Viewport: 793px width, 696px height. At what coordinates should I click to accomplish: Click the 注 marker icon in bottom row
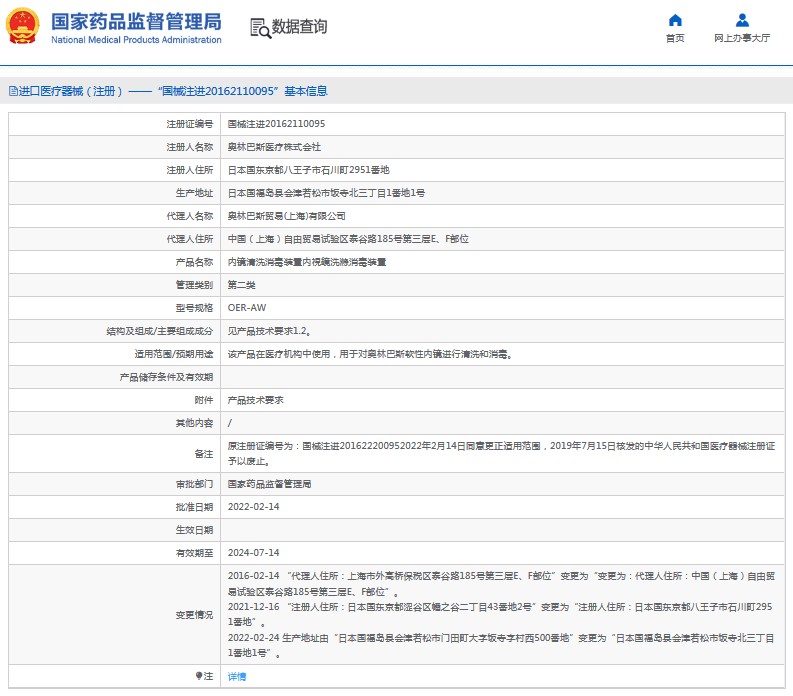click(x=199, y=677)
